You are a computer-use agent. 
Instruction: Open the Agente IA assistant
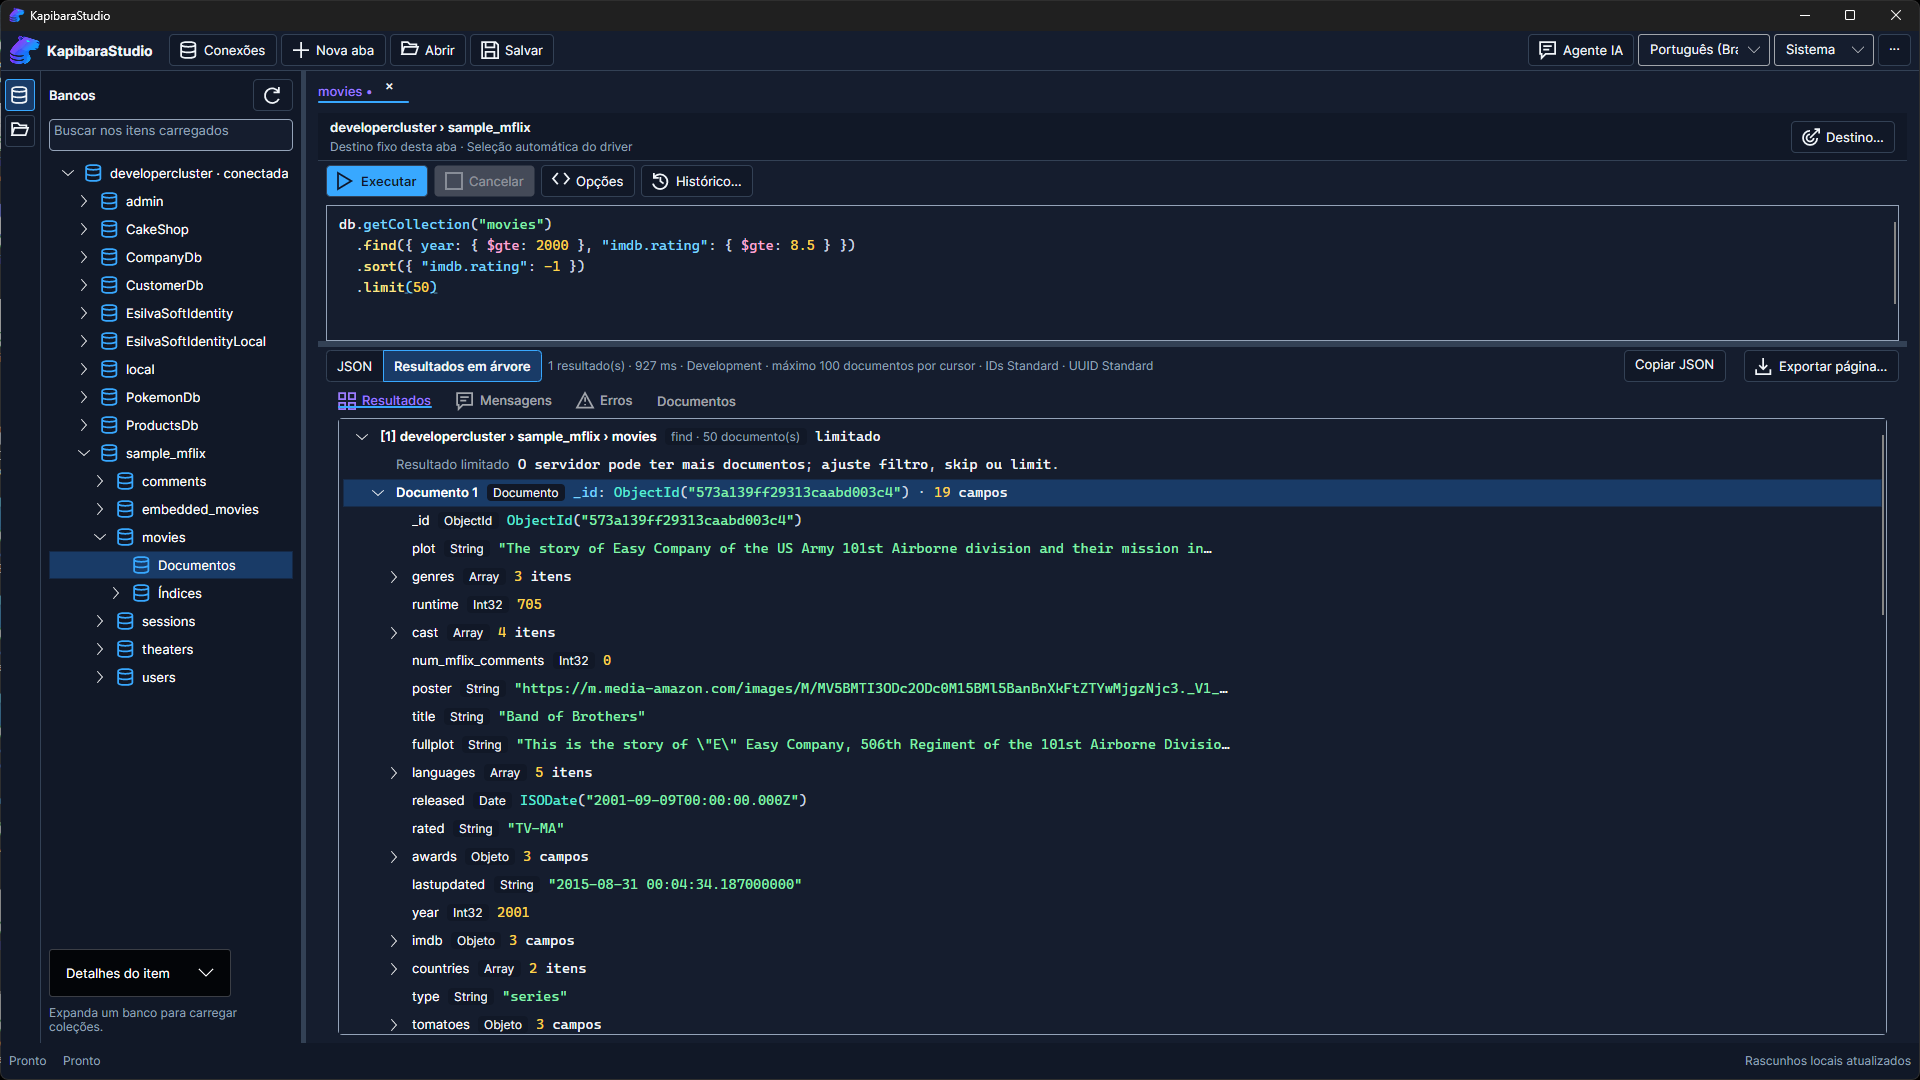click(x=1580, y=50)
